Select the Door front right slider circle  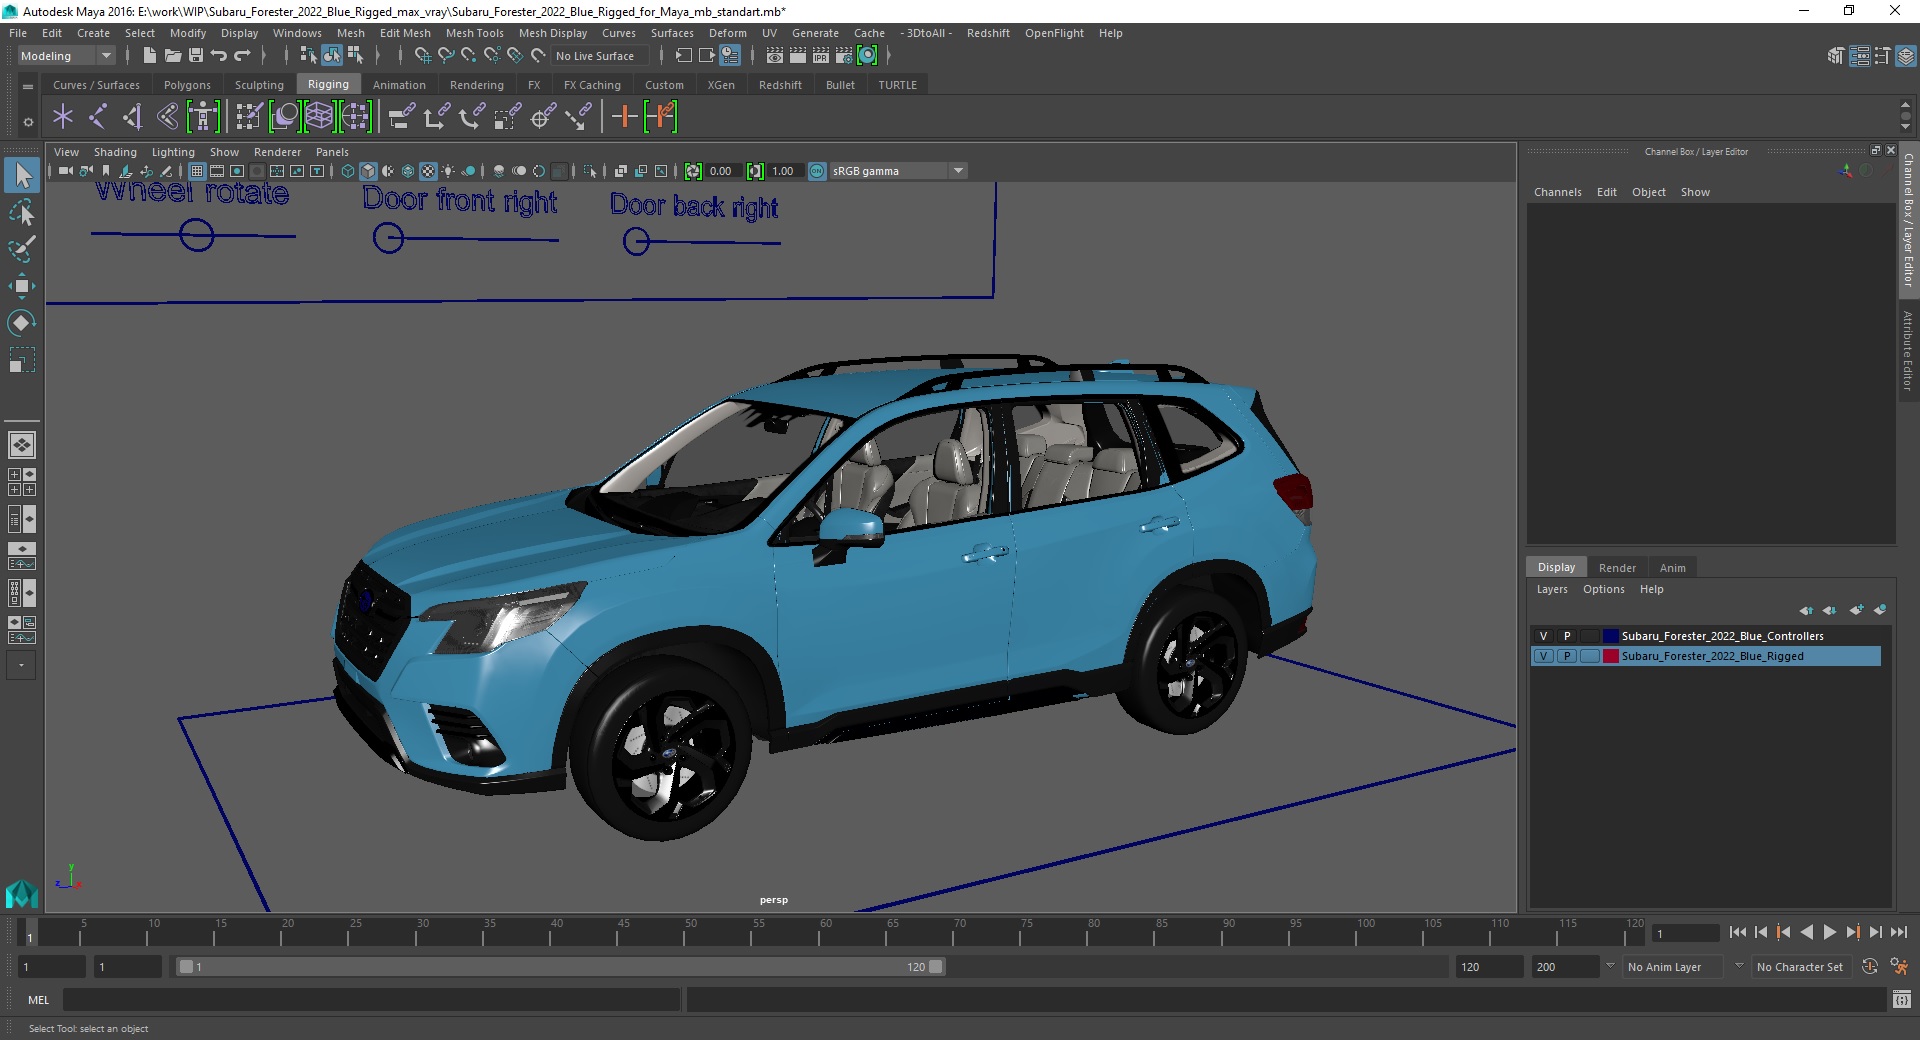point(388,238)
